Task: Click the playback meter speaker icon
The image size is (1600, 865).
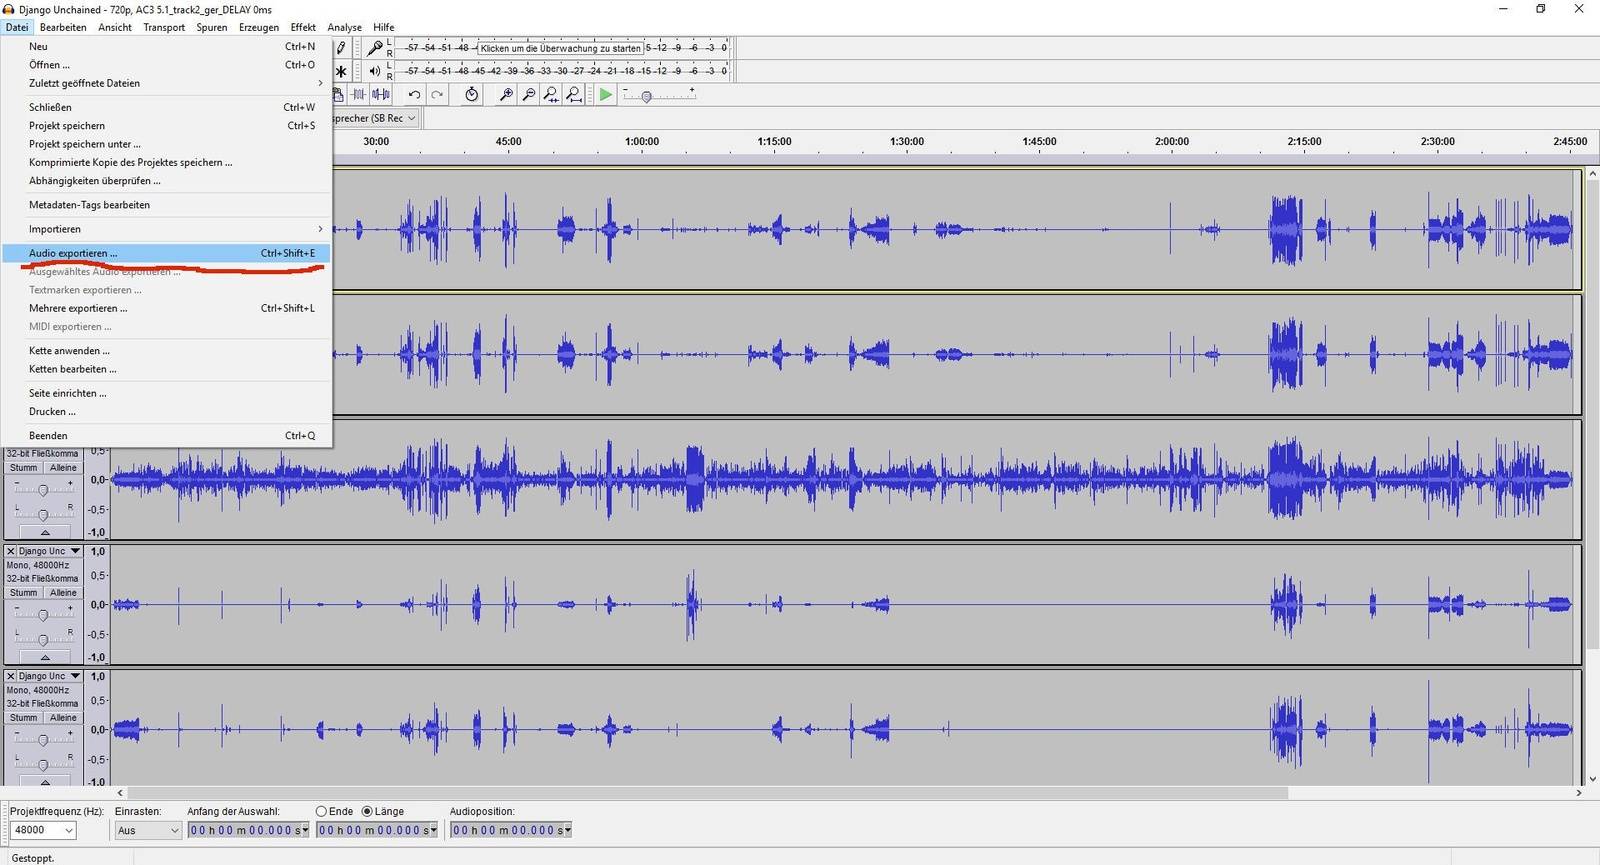Action: (375, 71)
